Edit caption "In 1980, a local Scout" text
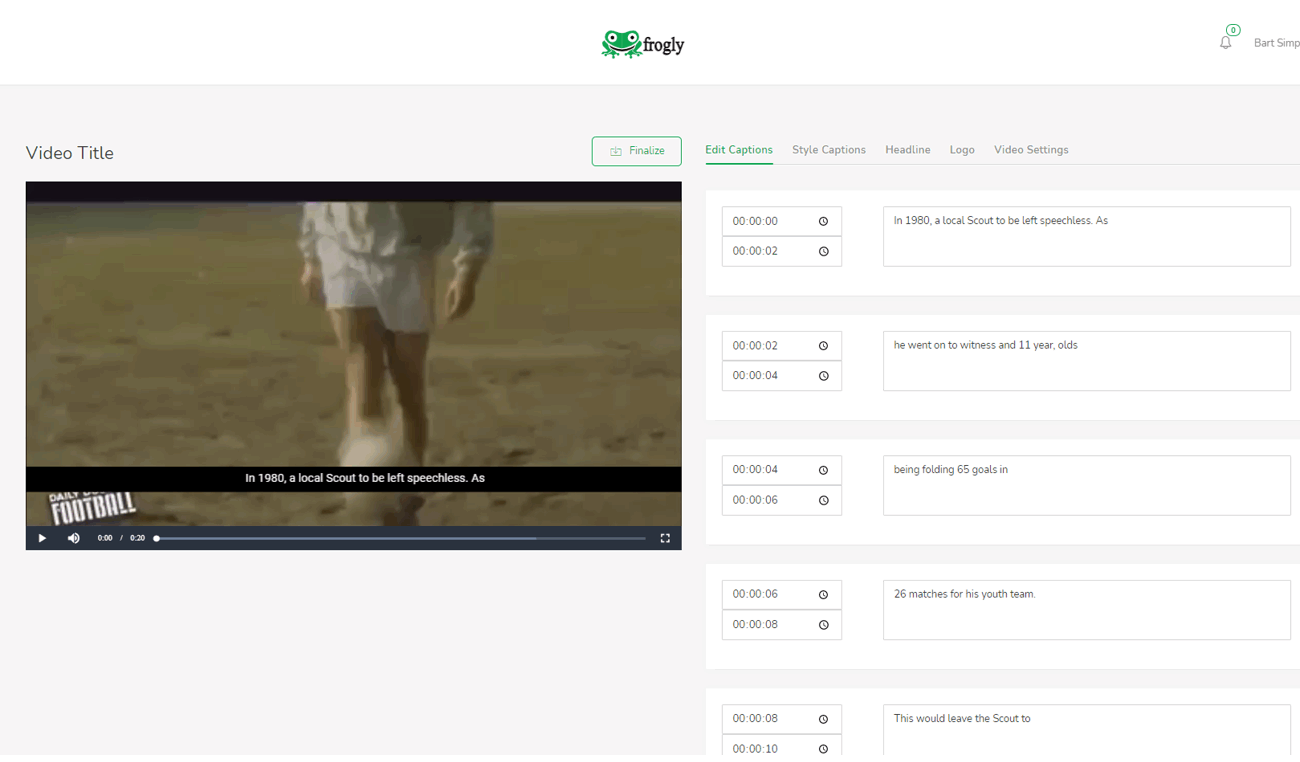Image resolution: width=1300 pixels, height=762 pixels. (1086, 236)
